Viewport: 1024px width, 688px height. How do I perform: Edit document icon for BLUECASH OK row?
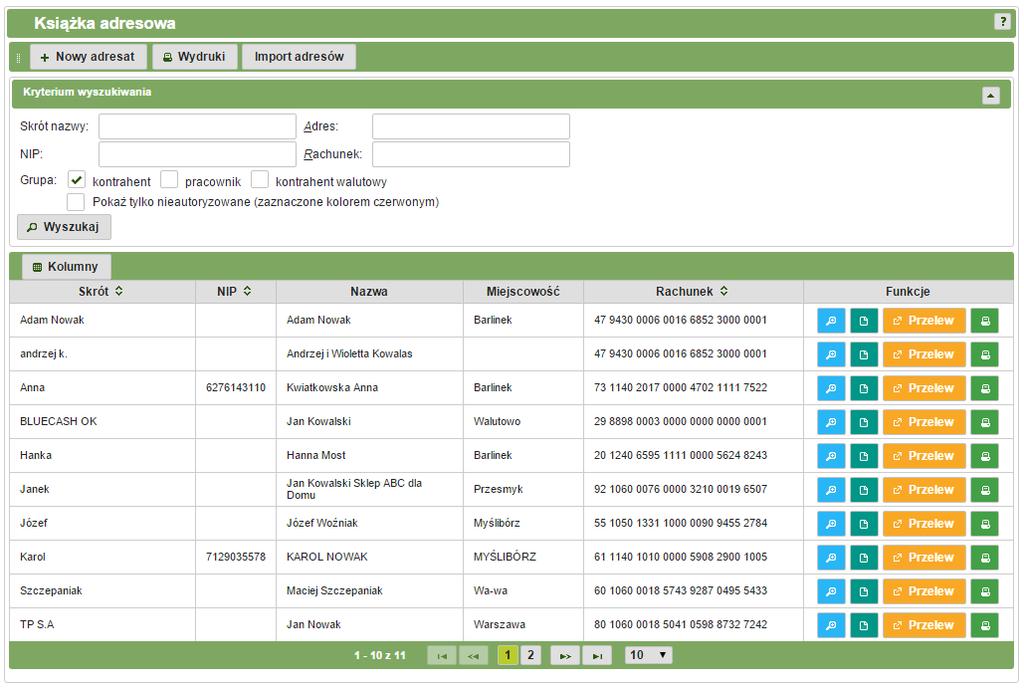pyautogui.click(x=863, y=422)
